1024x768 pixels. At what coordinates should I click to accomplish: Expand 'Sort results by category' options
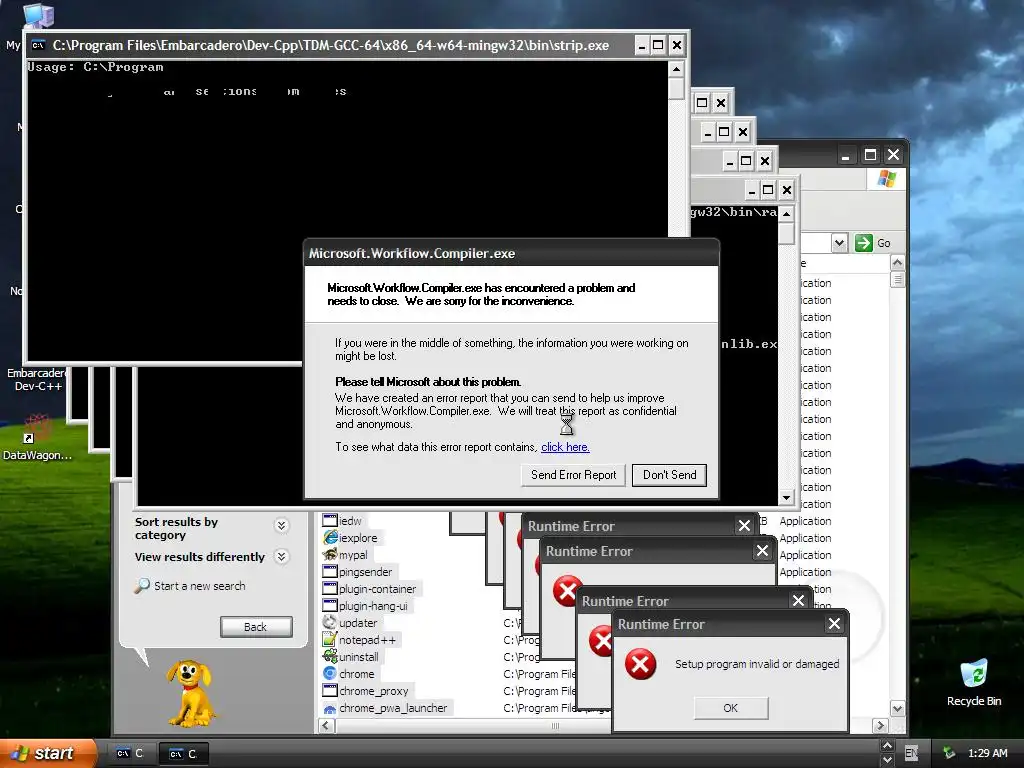click(x=281, y=526)
